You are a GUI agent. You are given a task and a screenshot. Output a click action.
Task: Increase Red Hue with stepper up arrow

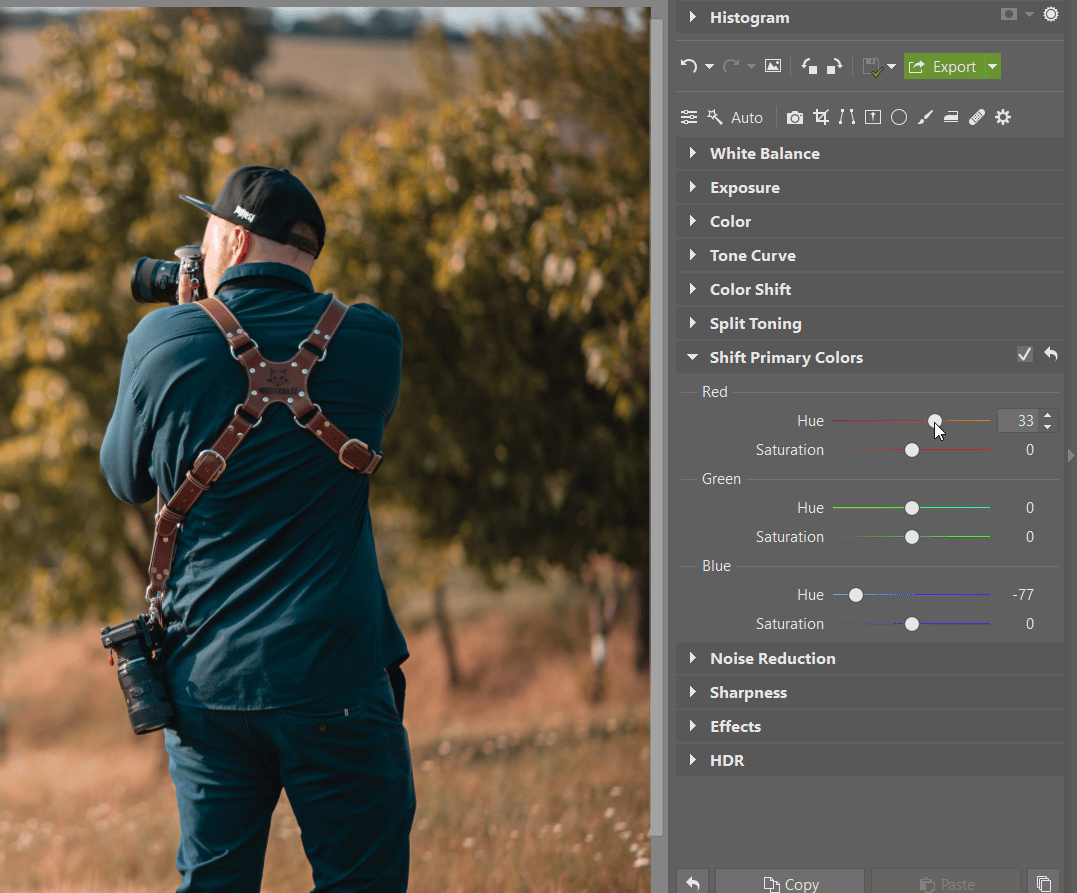(x=1047, y=415)
